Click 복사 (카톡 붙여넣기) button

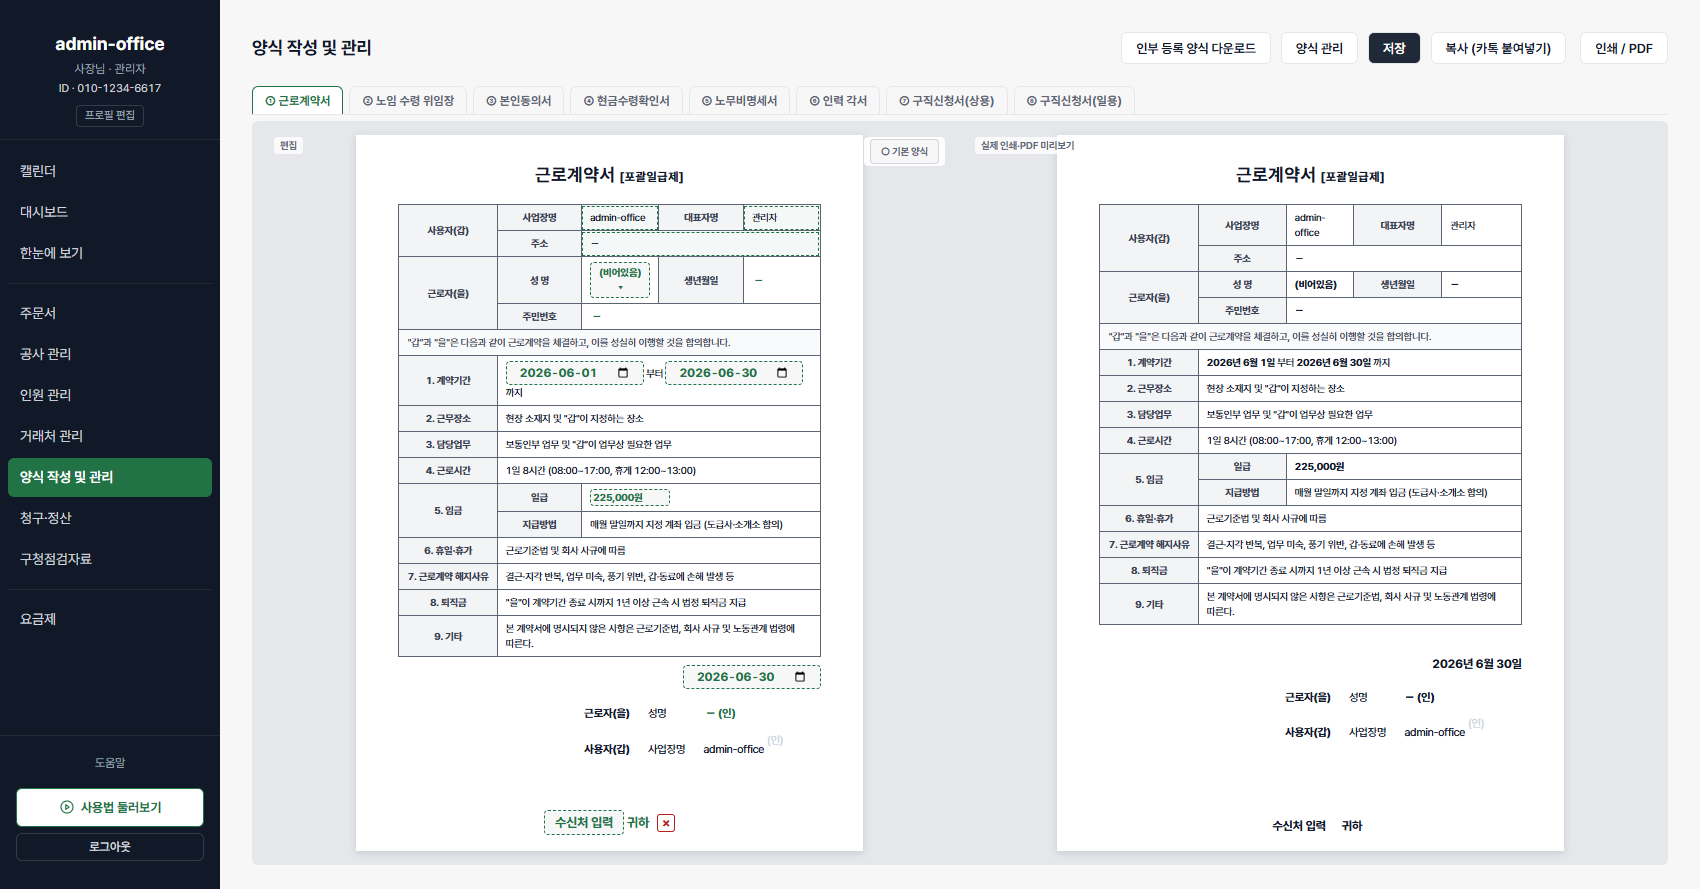[1498, 48]
